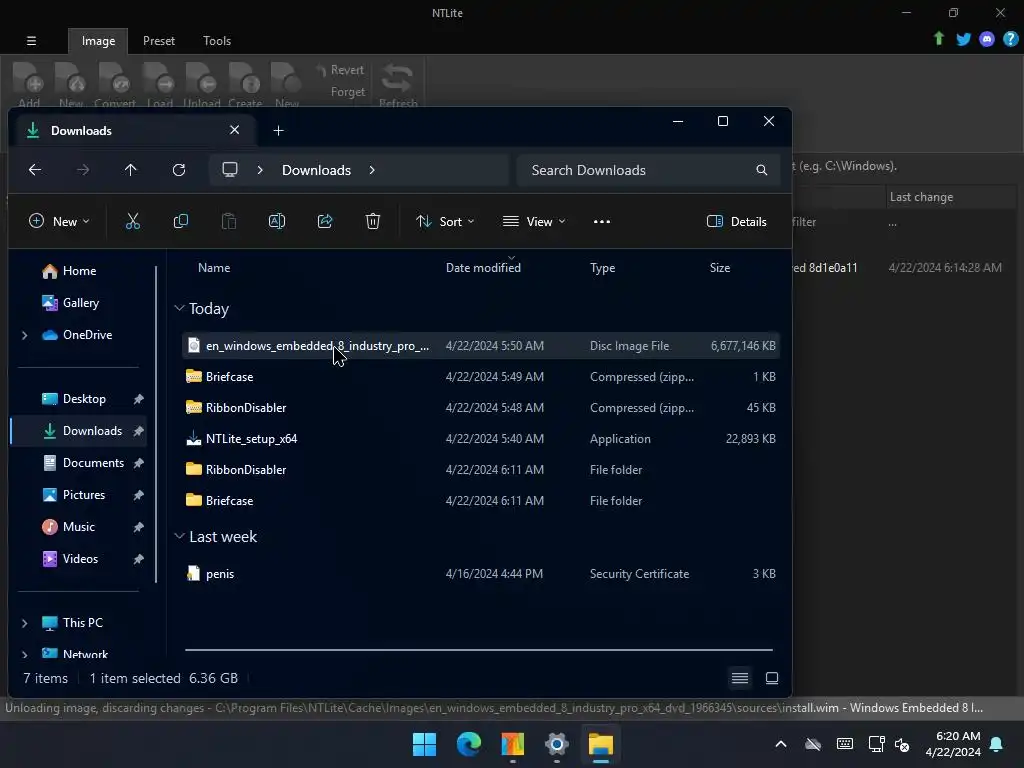Sort by Date modified column header
Viewport: 1024px width, 768px height.
pos(483,268)
